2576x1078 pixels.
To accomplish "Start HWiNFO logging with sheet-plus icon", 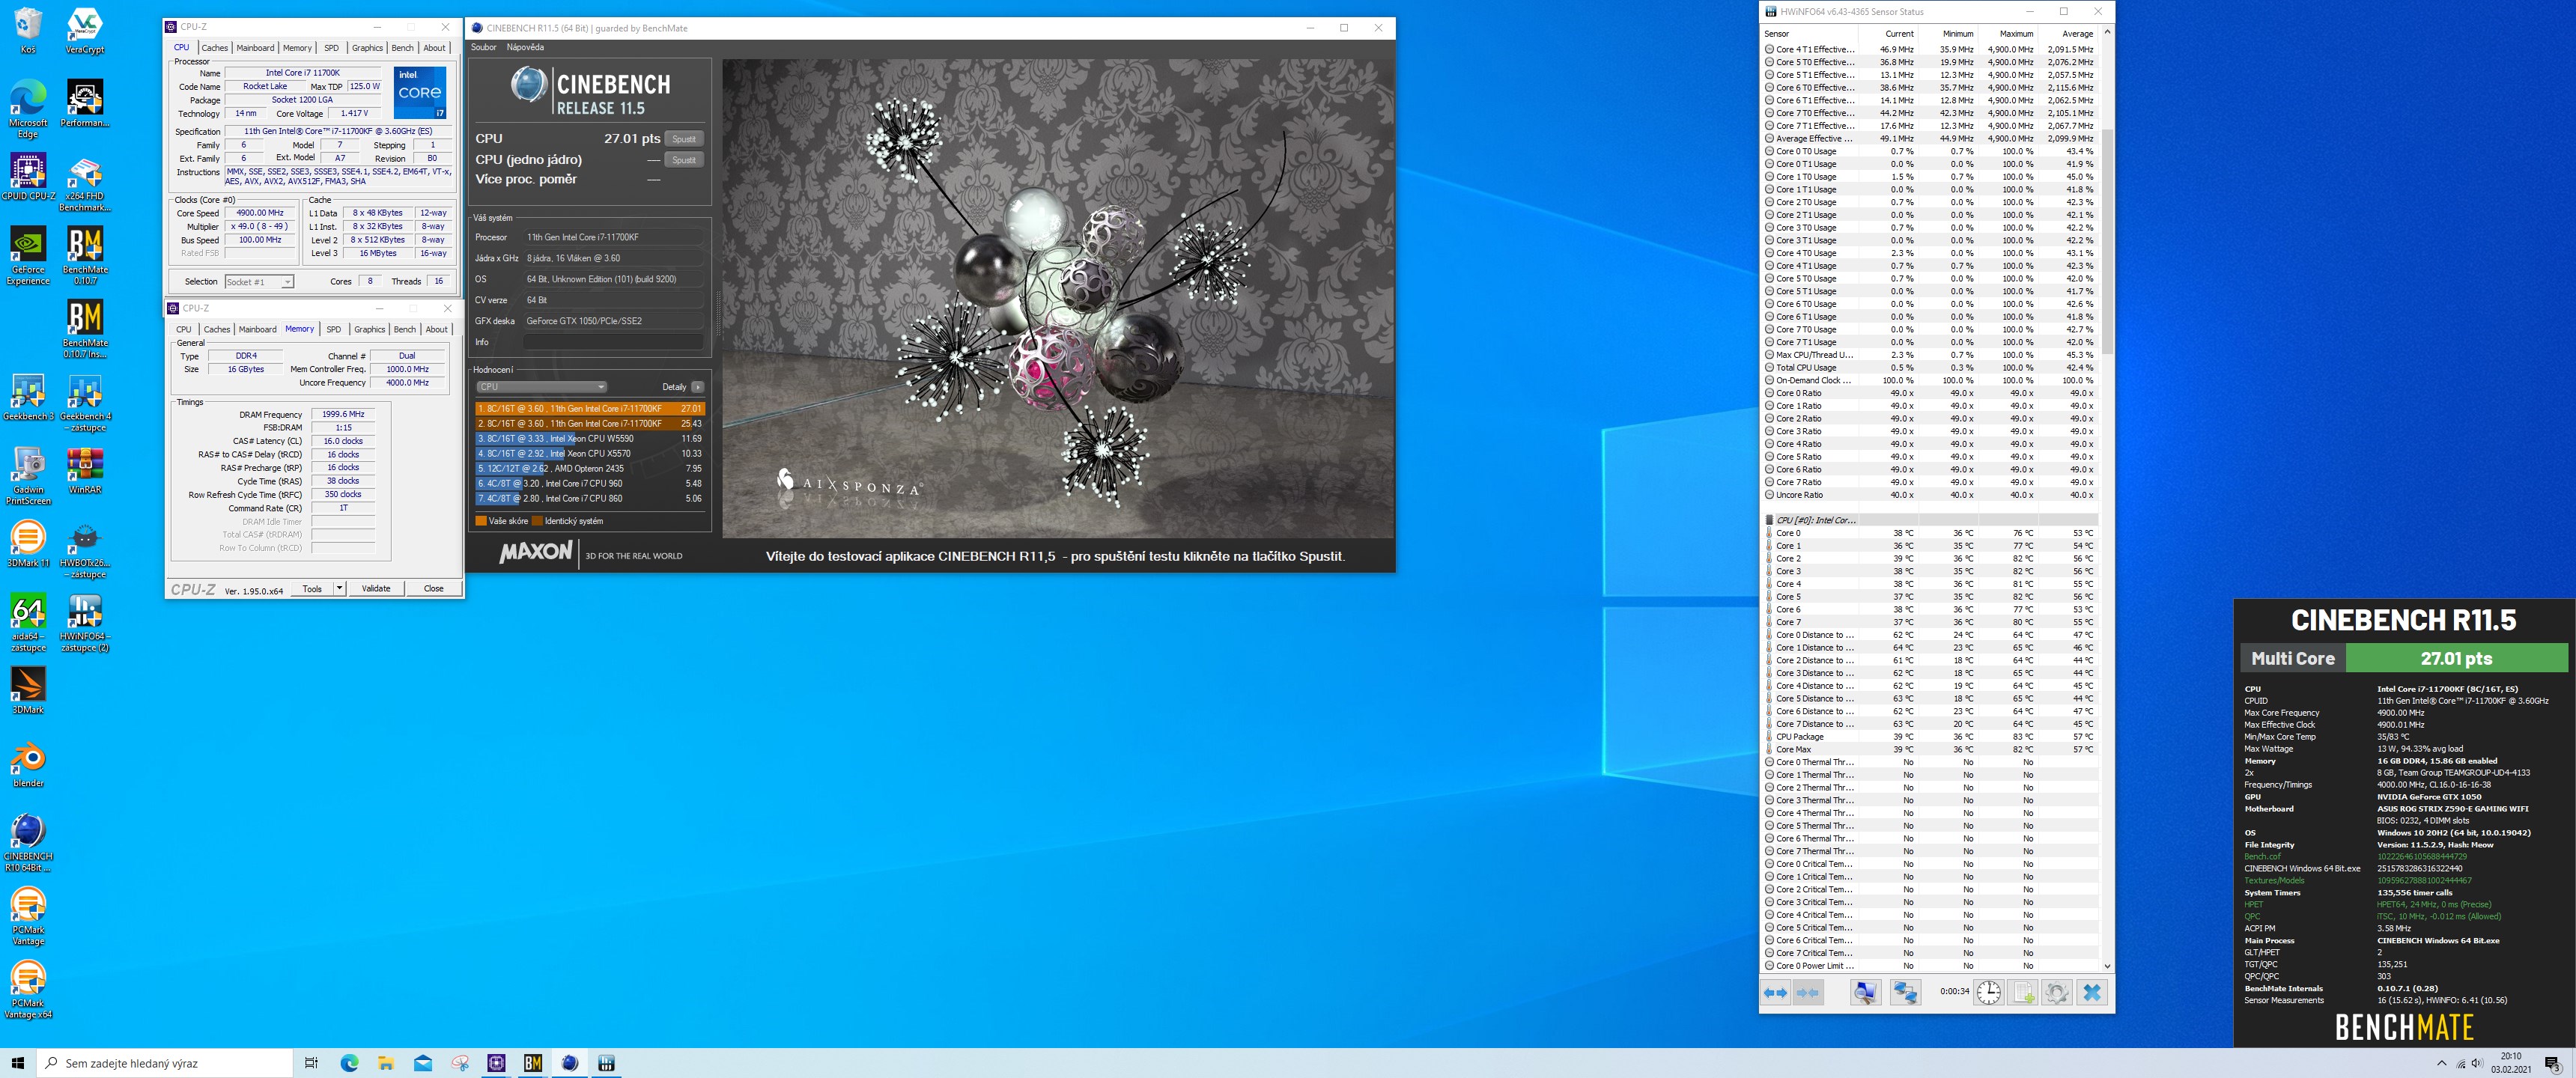I will (2023, 992).
